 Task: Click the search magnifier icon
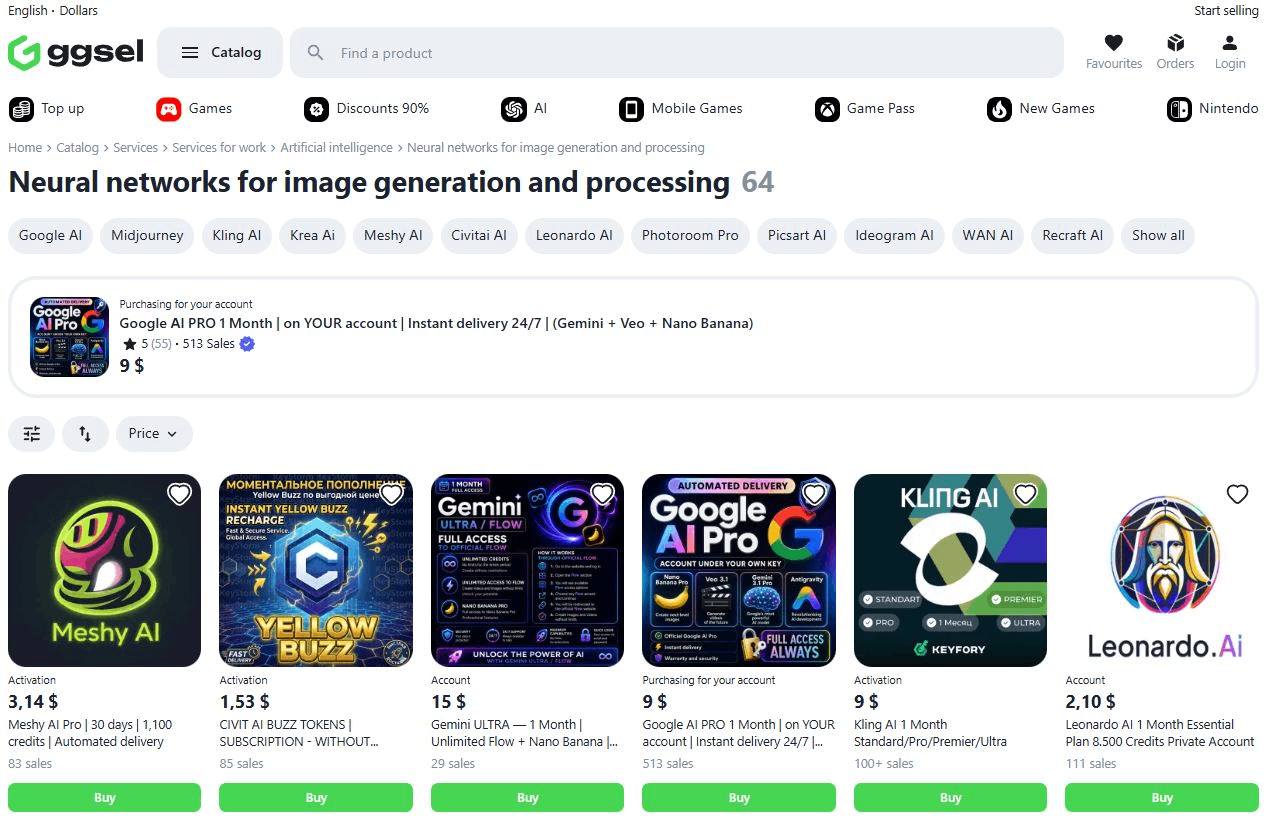coord(316,53)
